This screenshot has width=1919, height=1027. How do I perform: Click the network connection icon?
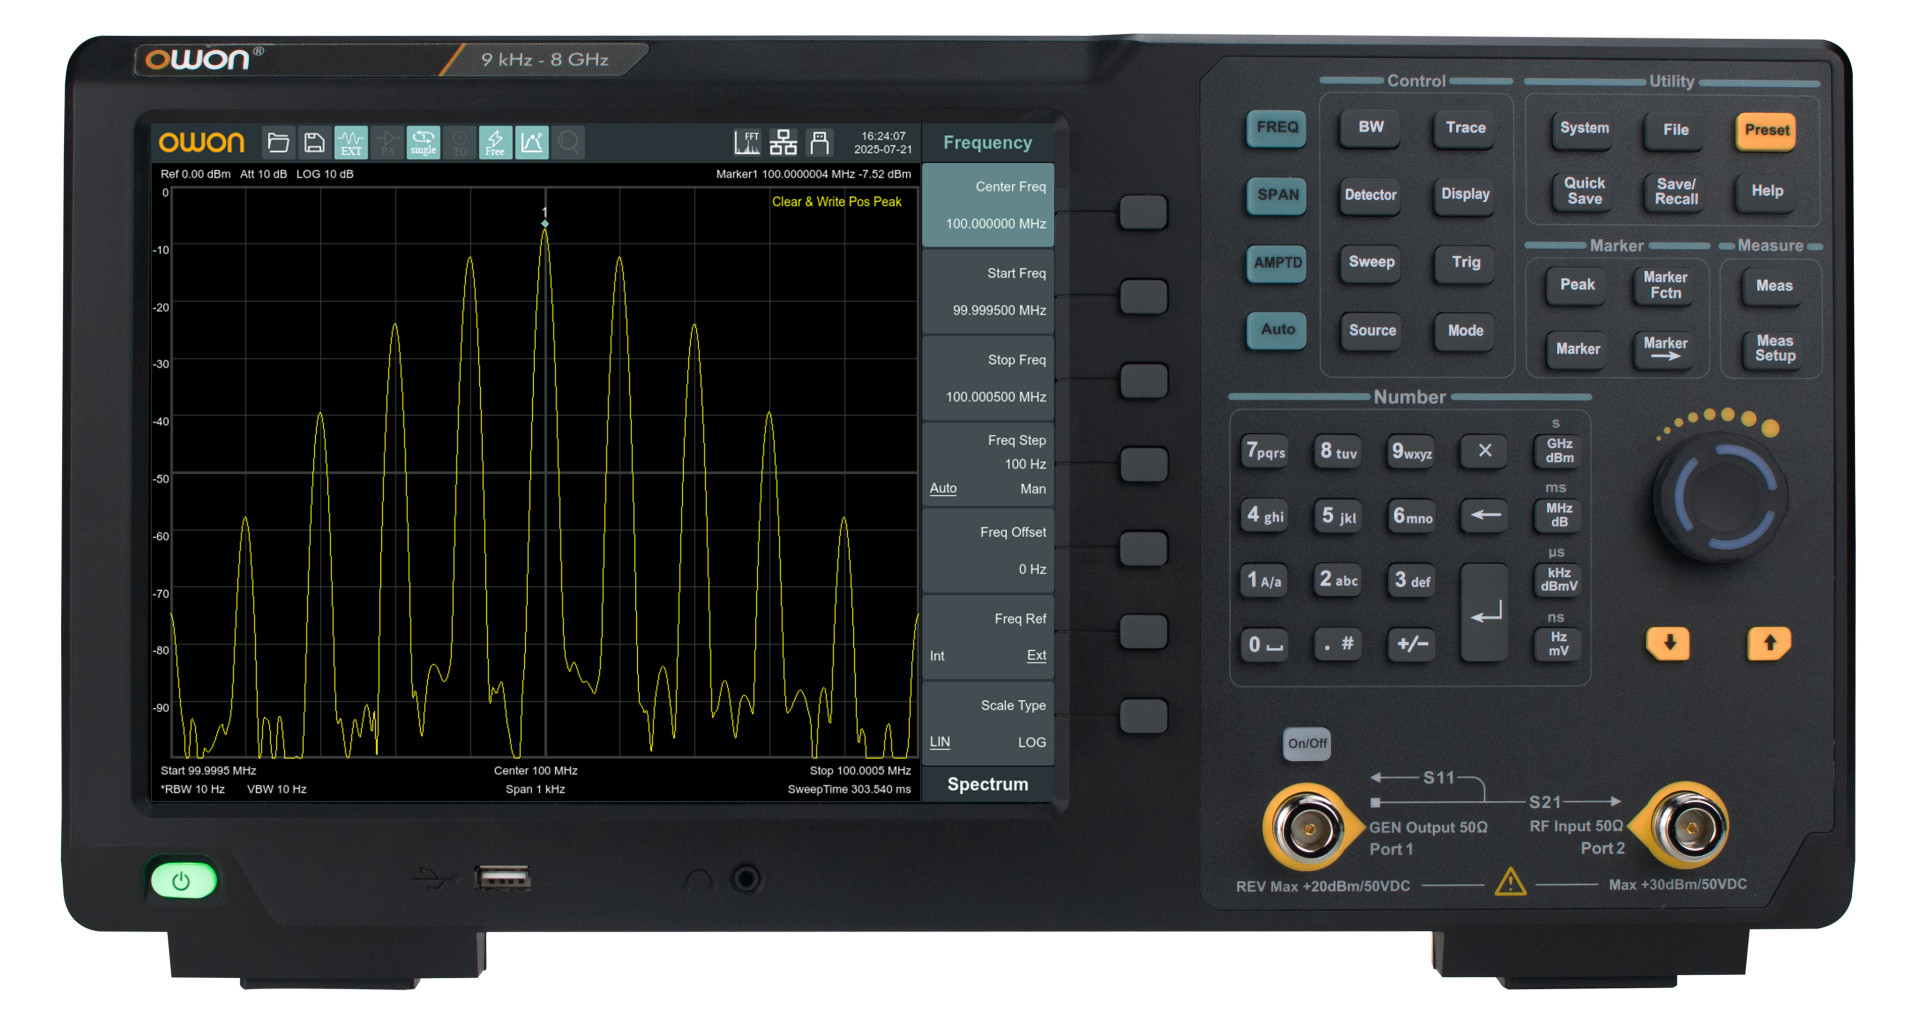tap(783, 143)
